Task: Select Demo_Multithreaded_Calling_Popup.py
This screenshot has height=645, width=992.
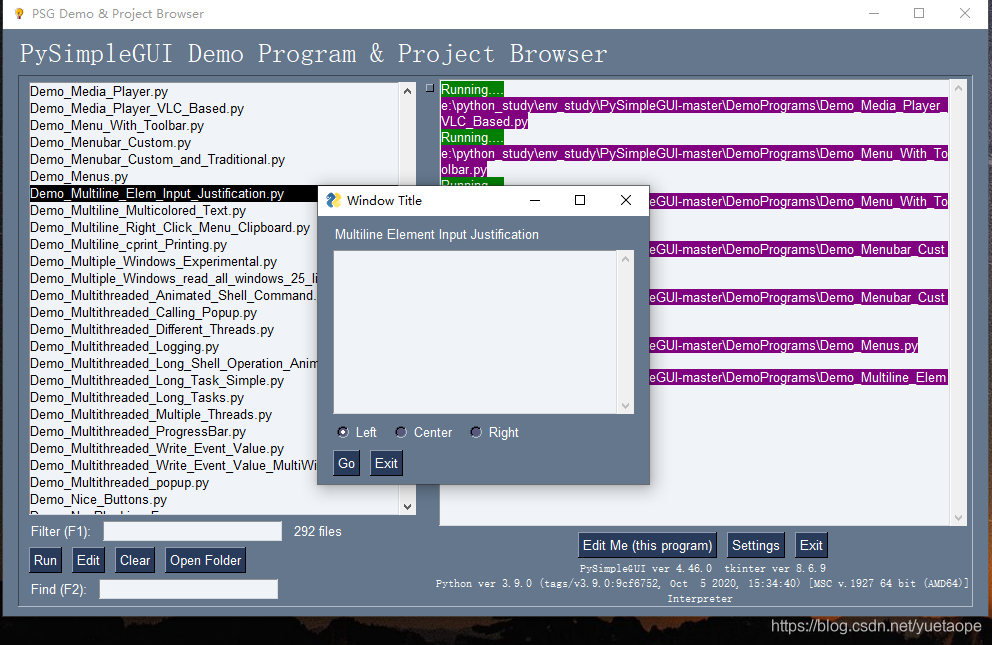Action: point(173,313)
